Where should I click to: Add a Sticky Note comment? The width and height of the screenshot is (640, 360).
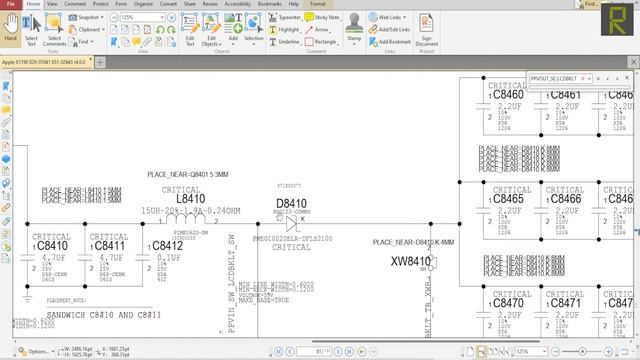[322, 17]
